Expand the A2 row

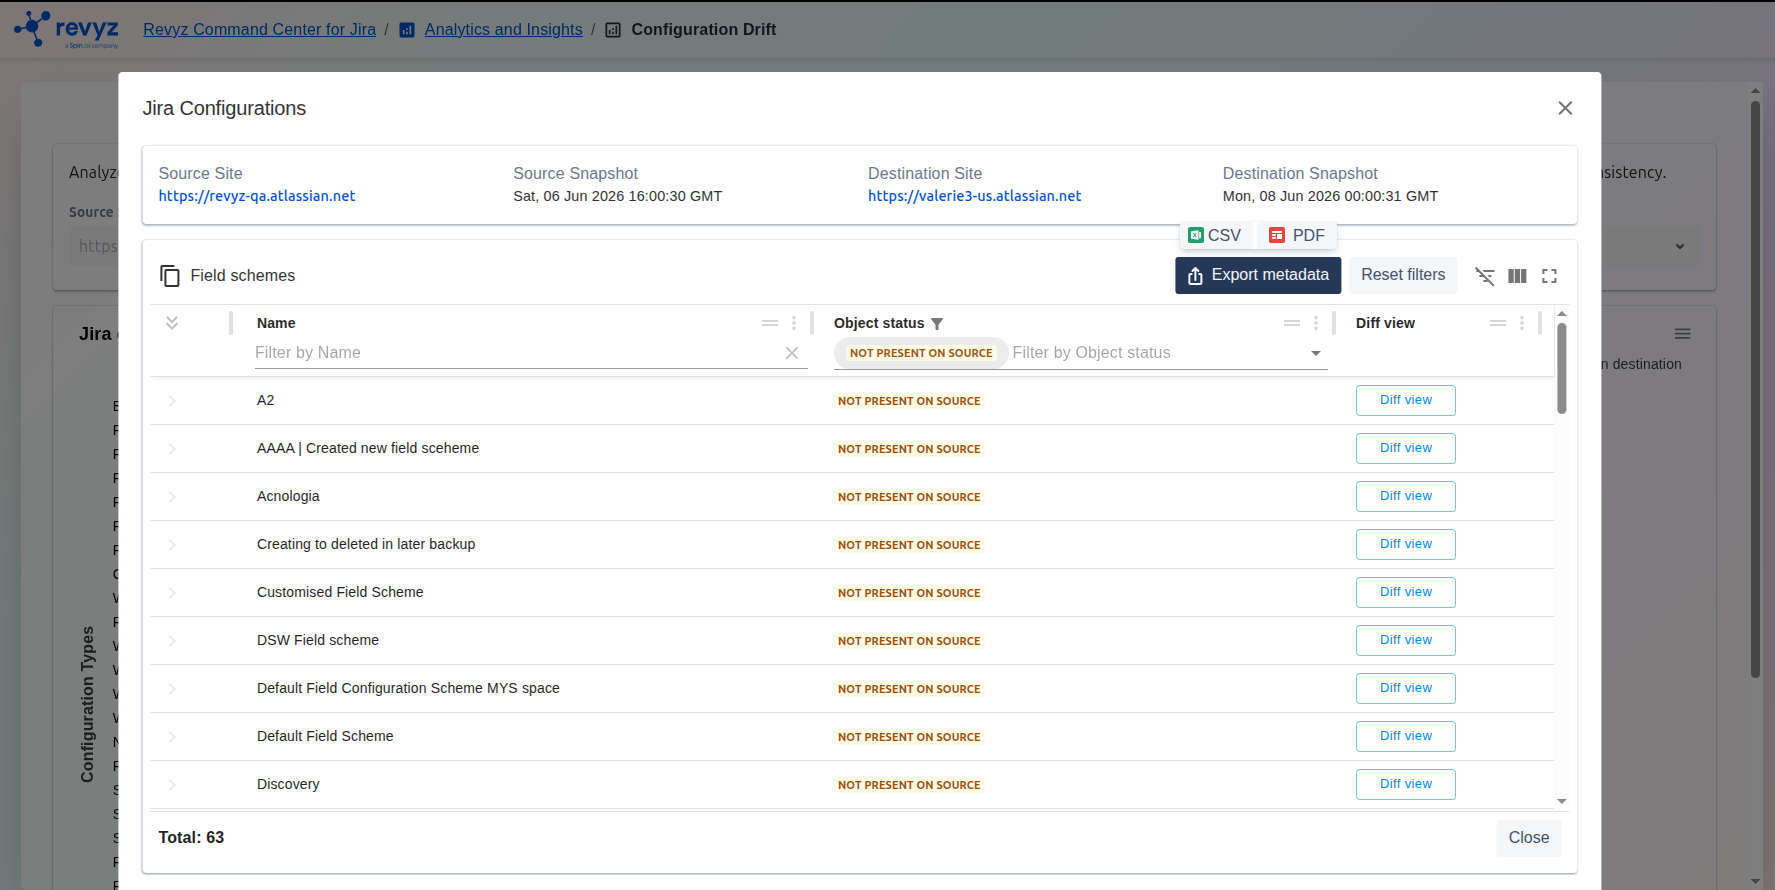[x=172, y=401]
